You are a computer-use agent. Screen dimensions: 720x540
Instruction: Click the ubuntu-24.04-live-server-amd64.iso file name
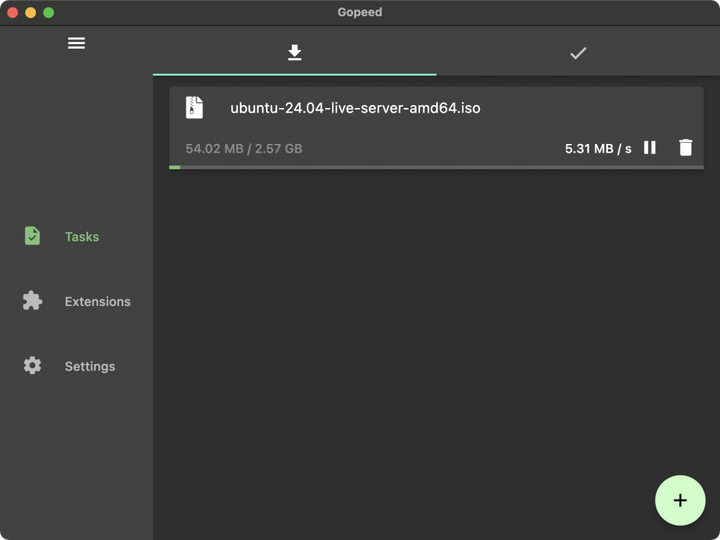[x=355, y=108]
